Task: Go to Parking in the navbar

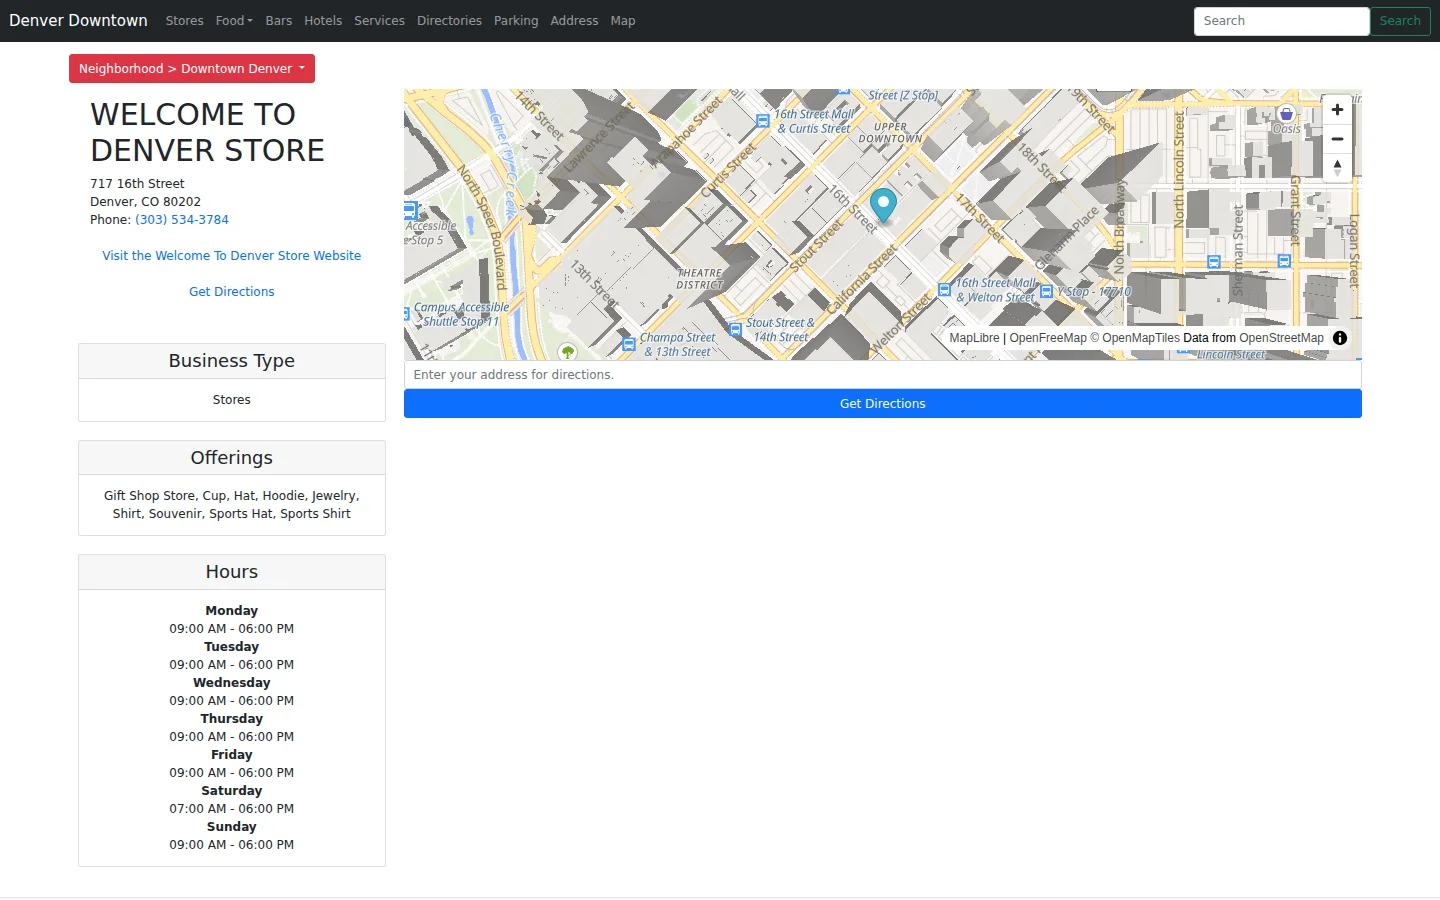Action: [516, 21]
